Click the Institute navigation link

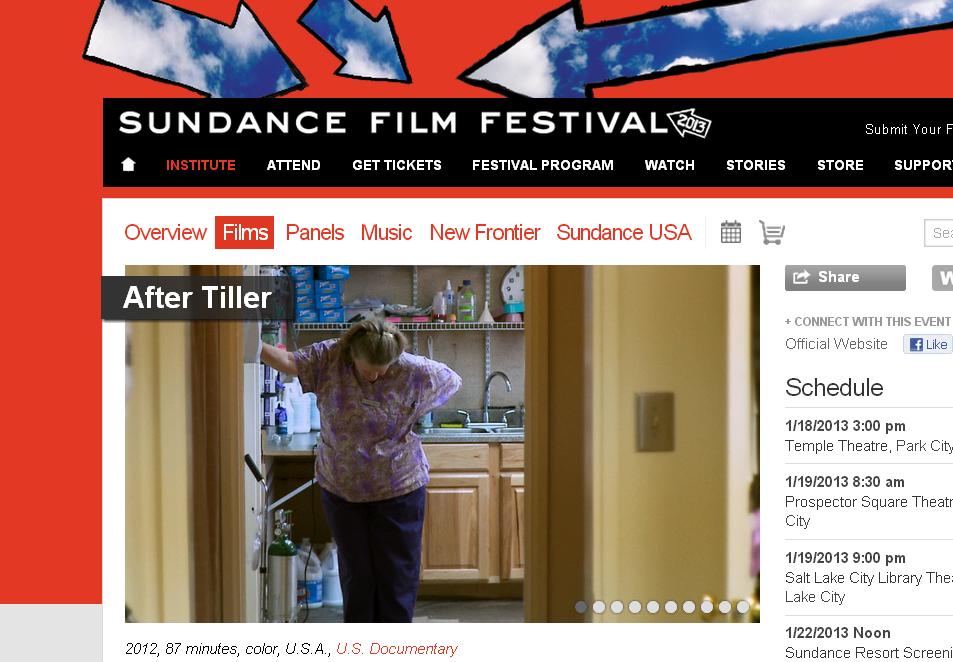[201, 165]
